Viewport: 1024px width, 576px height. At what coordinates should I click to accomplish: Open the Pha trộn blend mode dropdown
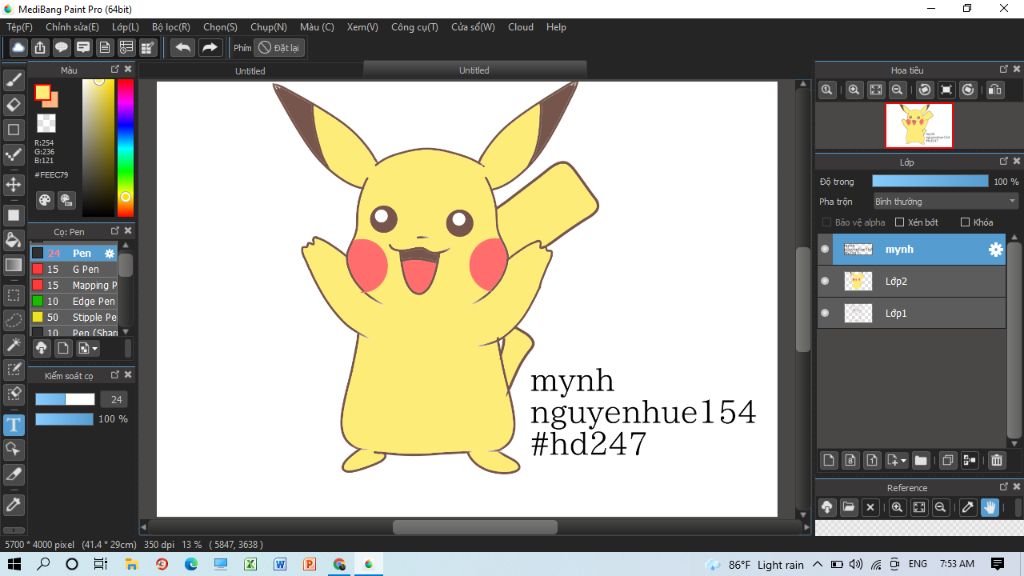click(946, 202)
